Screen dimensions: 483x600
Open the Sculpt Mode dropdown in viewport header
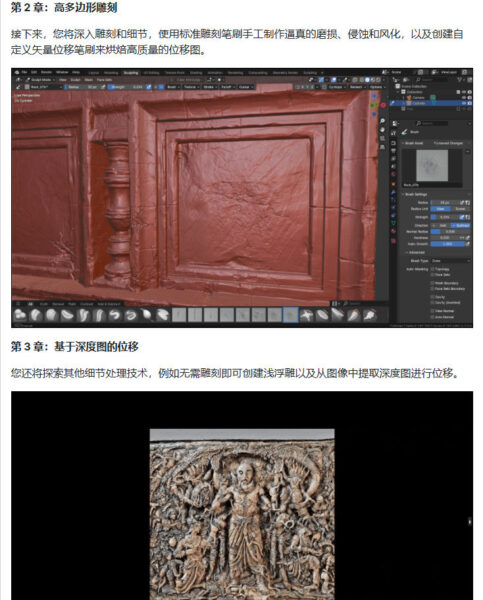pyautogui.click(x=40, y=80)
